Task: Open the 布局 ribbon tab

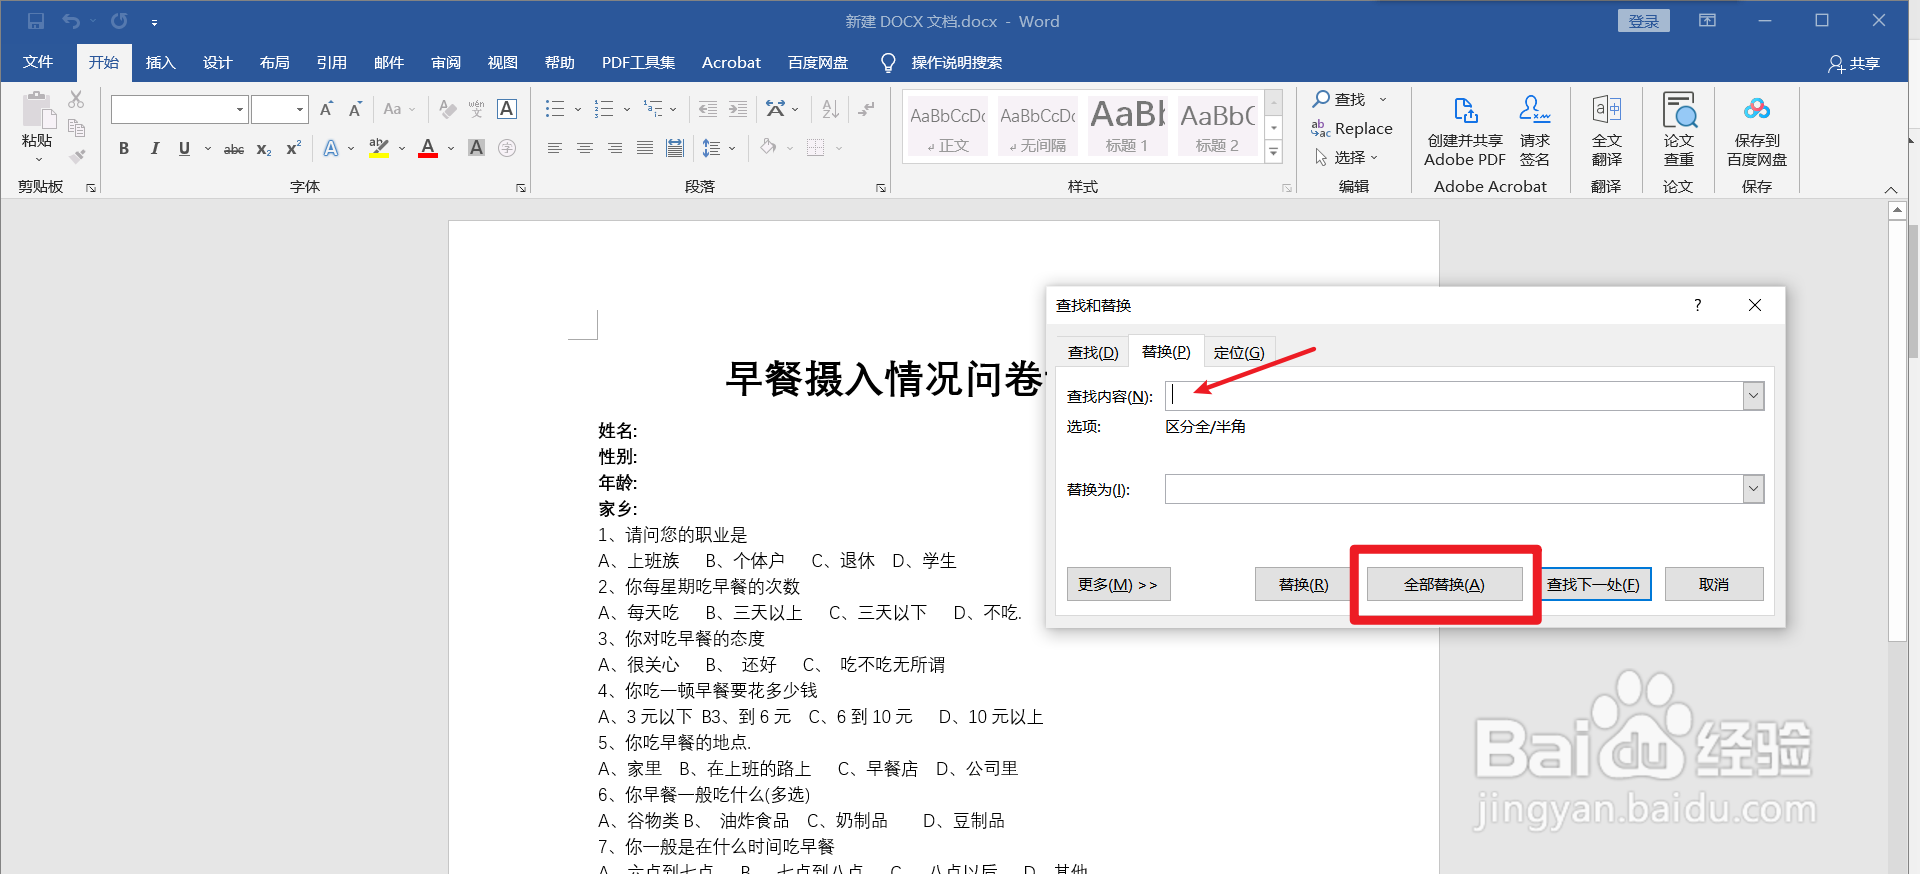Action: (274, 62)
